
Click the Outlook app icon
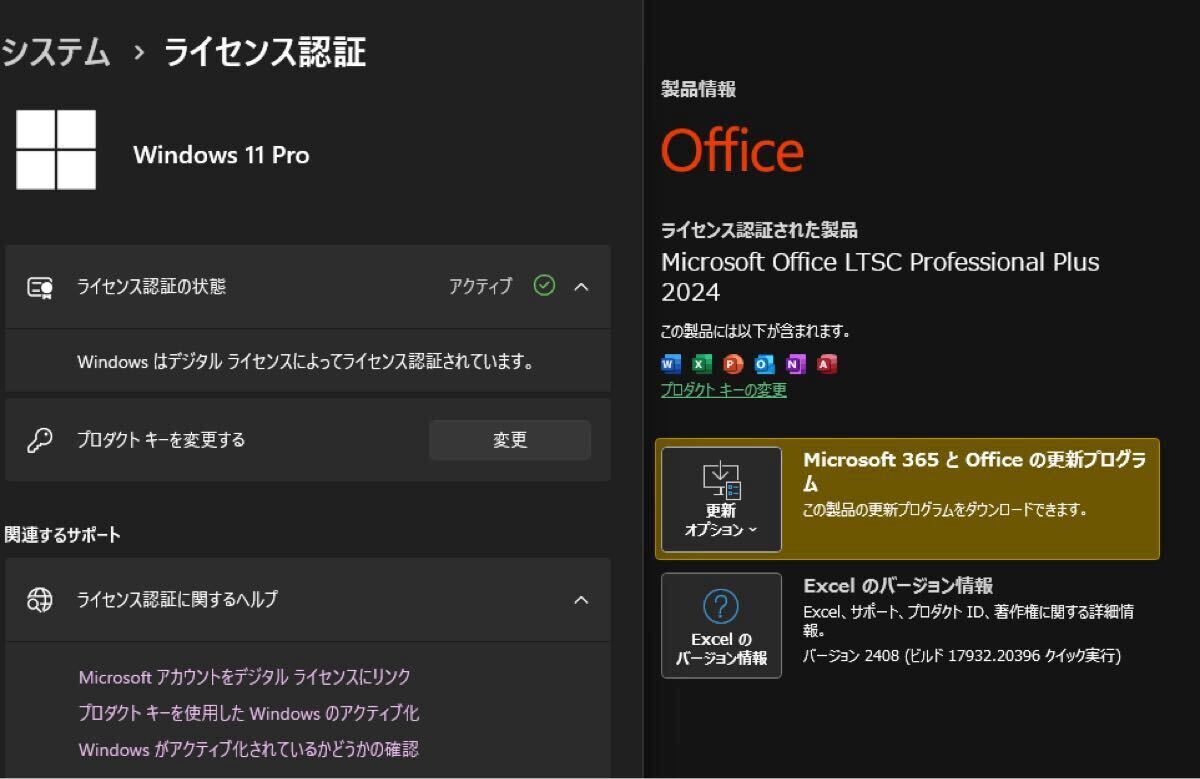click(x=764, y=364)
